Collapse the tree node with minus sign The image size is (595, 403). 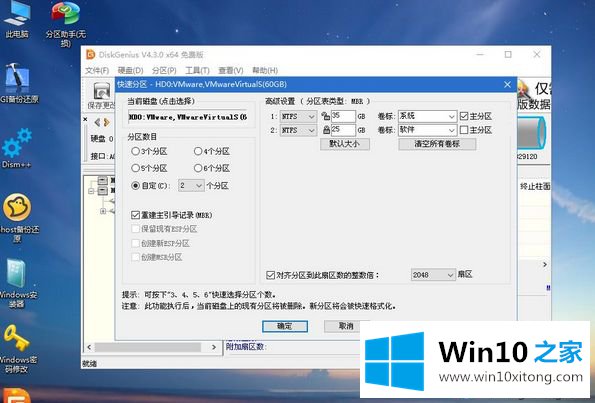[91, 191]
